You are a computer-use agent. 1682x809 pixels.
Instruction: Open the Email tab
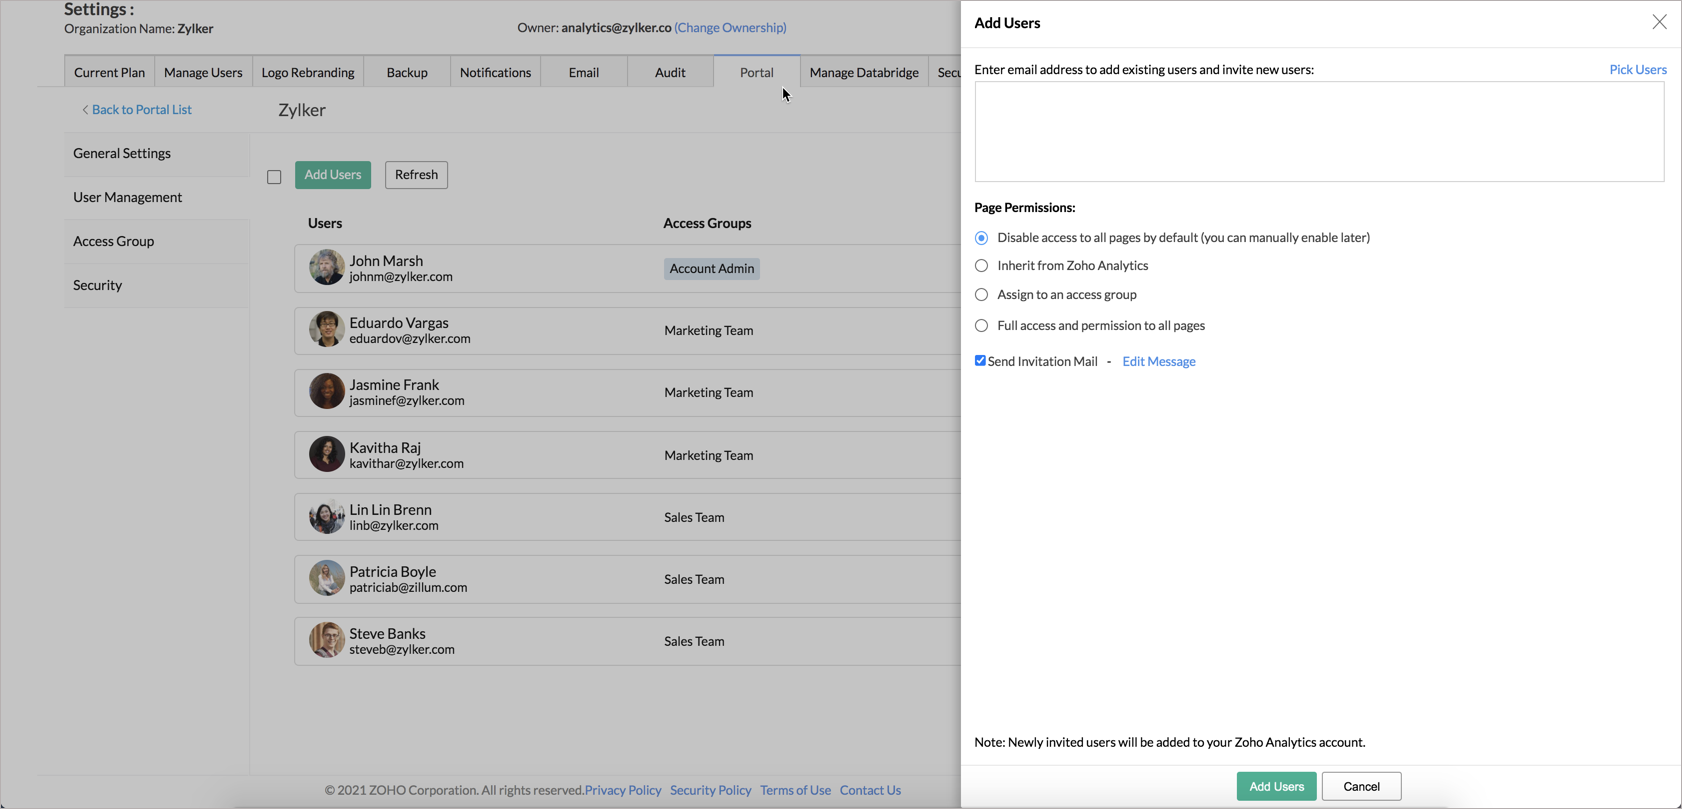pos(584,72)
